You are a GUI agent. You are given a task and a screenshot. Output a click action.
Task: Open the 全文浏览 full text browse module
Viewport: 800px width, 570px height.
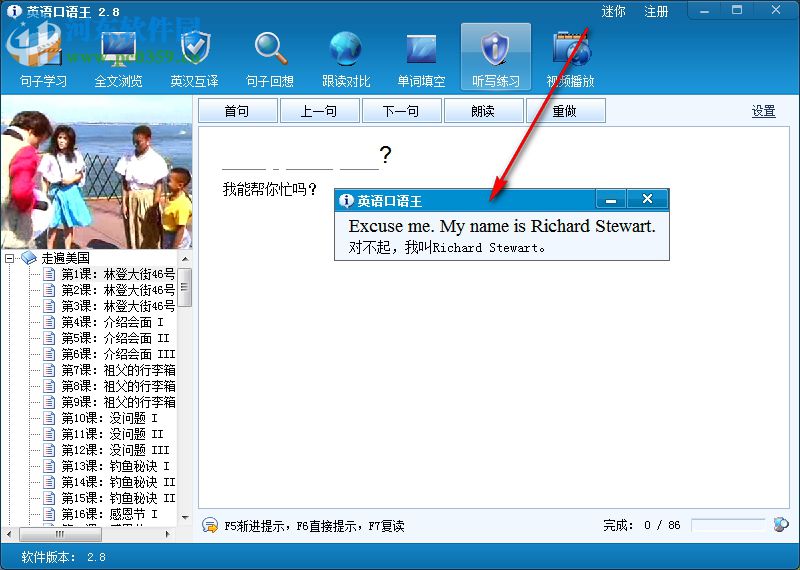coord(118,59)
